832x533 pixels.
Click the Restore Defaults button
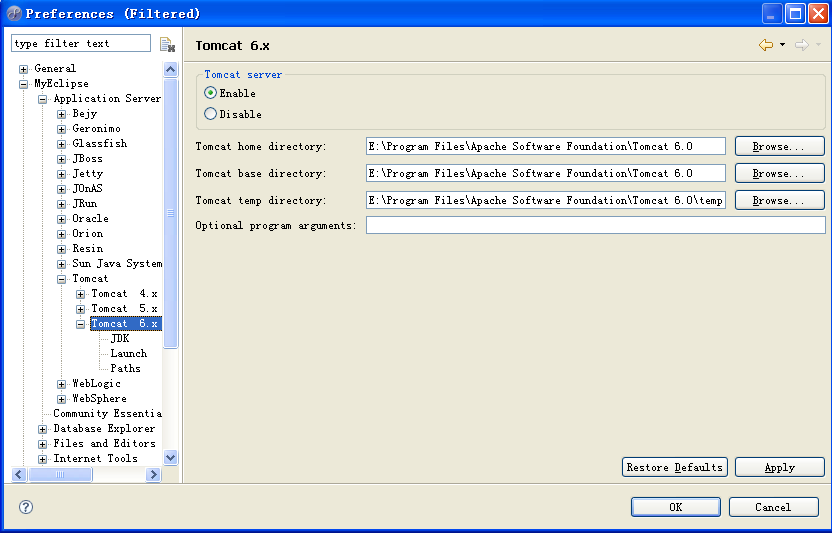674,467
